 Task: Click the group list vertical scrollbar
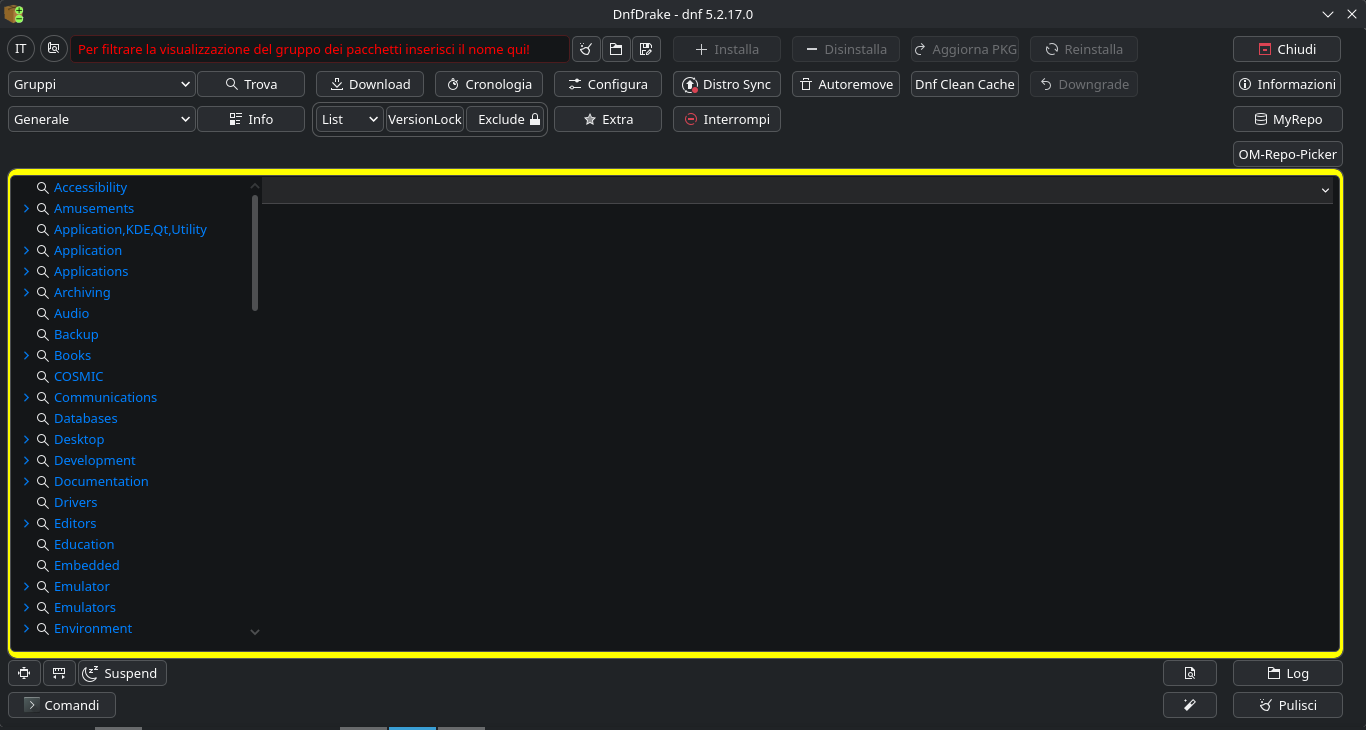tap(255, 252)
